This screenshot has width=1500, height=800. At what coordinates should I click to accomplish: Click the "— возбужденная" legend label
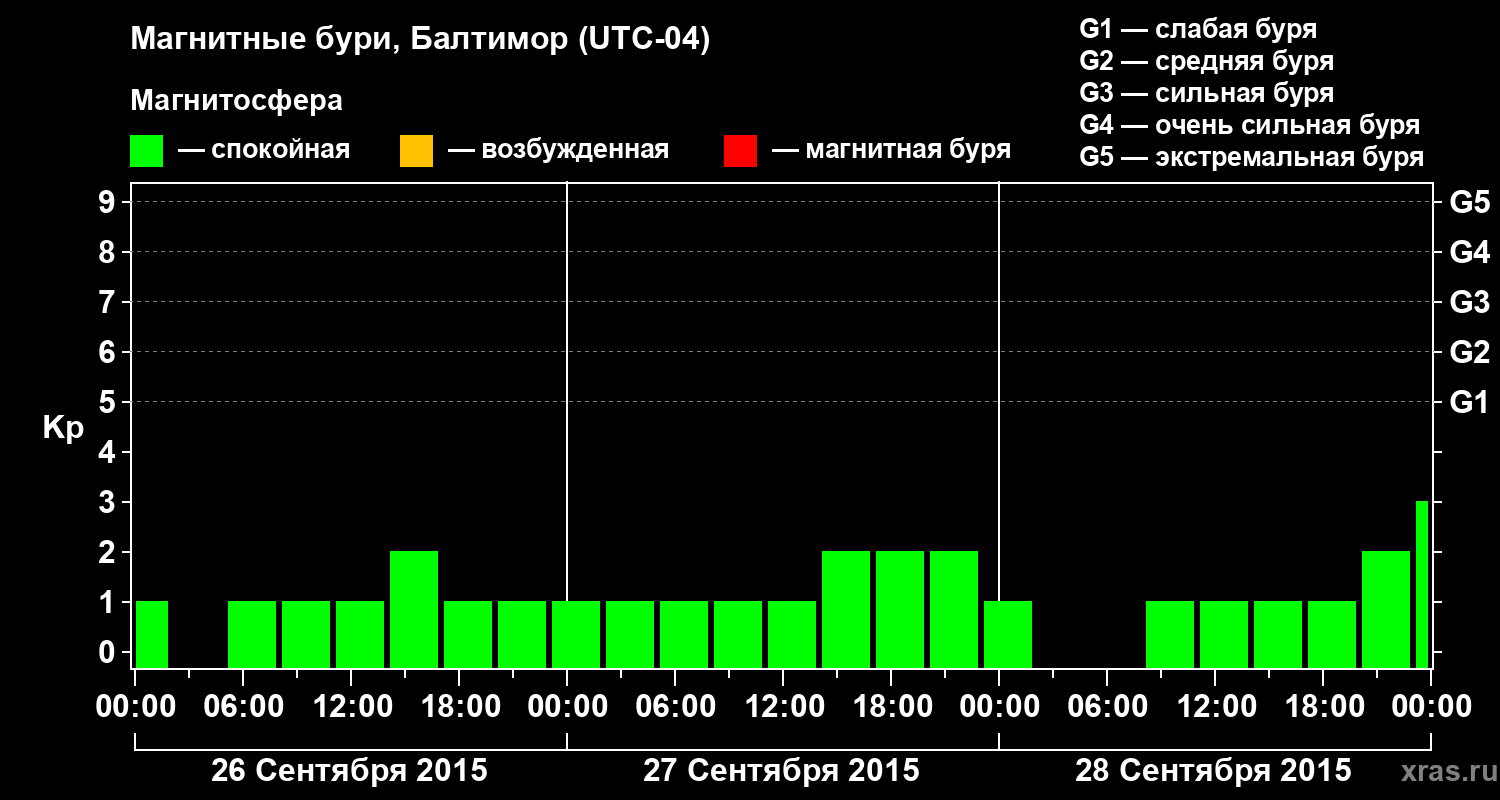(x=557, y=151)
